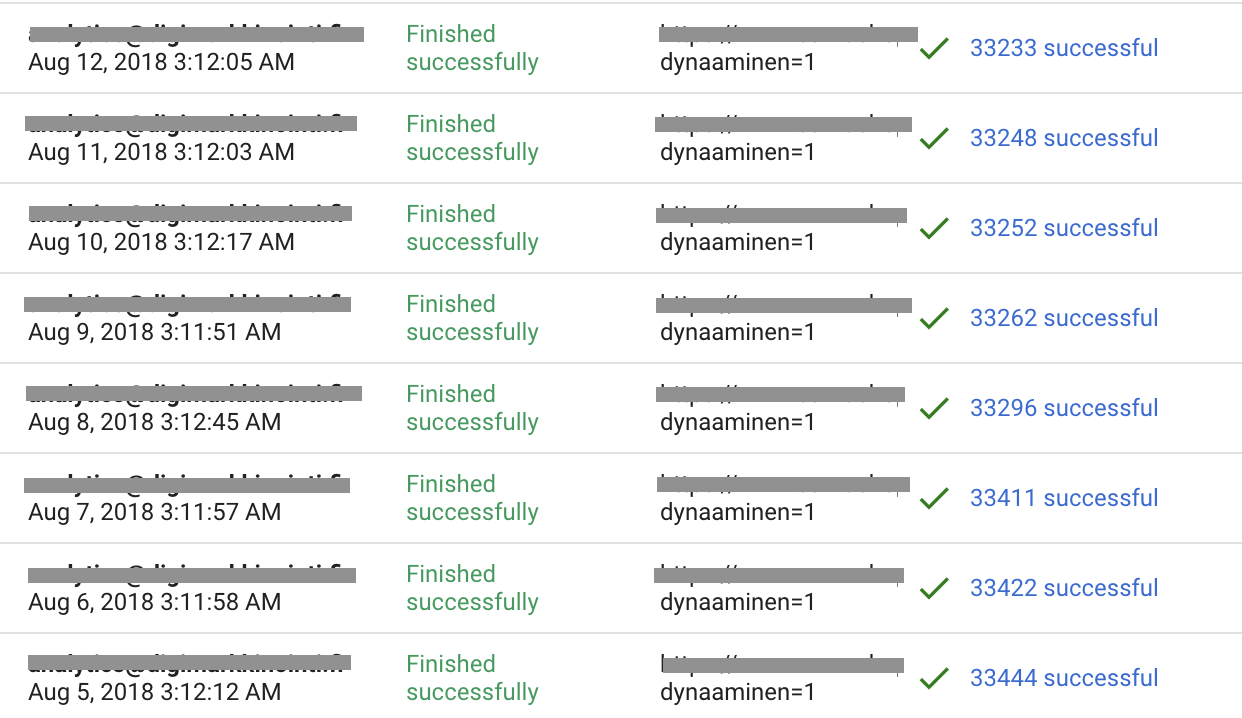This screenshot has width=1242, height=718.
Task: Open the 33422 successful link
Action: (1064, 588)
